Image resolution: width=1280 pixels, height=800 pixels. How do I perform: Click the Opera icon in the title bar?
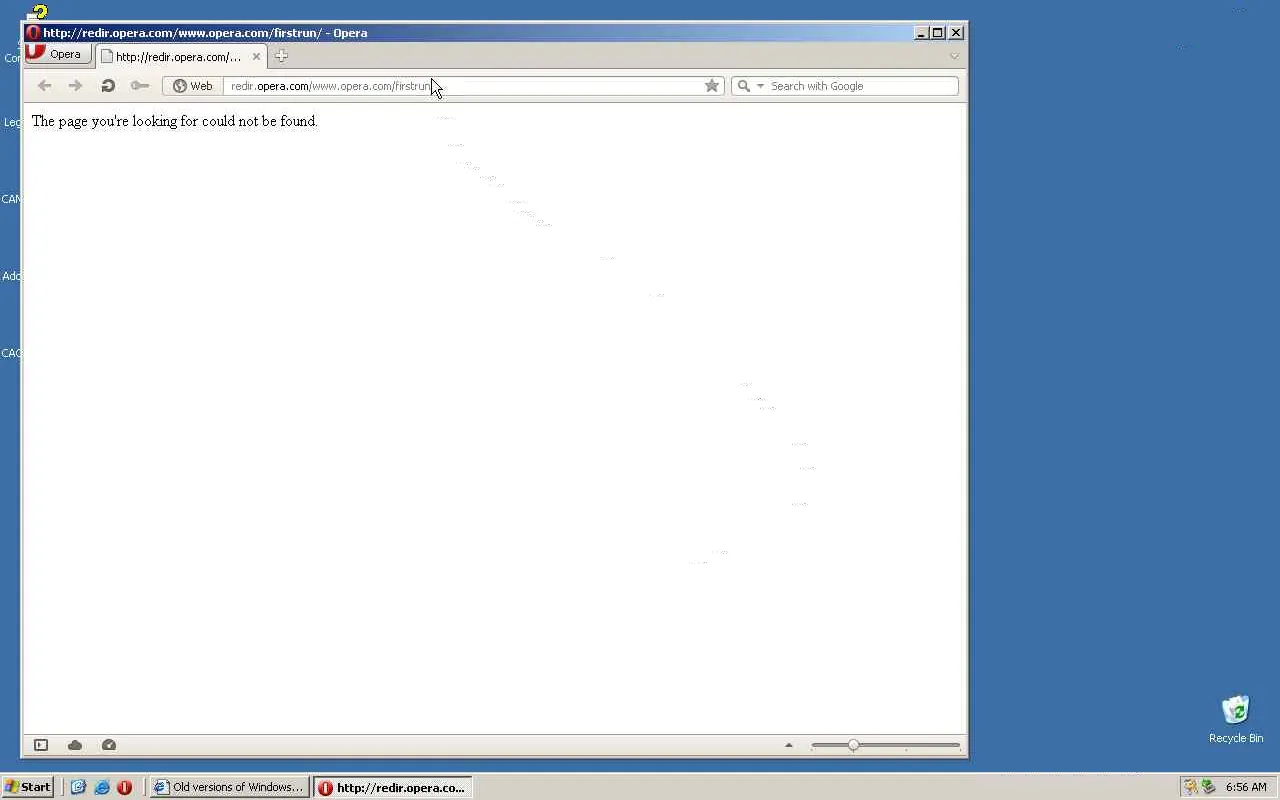pos(33,33)
